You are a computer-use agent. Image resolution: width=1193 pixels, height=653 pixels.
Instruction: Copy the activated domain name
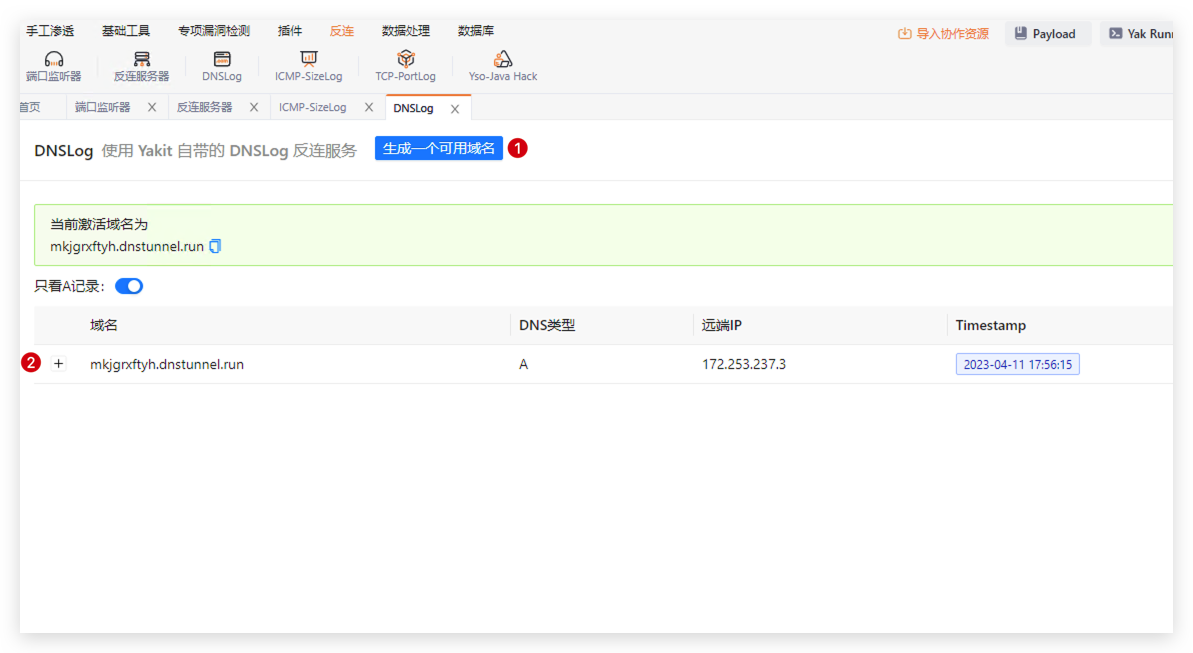[215, 246]
